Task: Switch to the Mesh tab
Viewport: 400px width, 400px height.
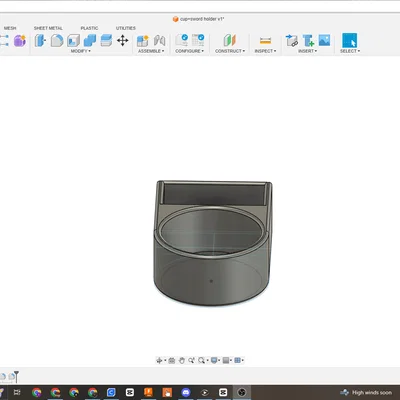Action: (x=10, y=28)
